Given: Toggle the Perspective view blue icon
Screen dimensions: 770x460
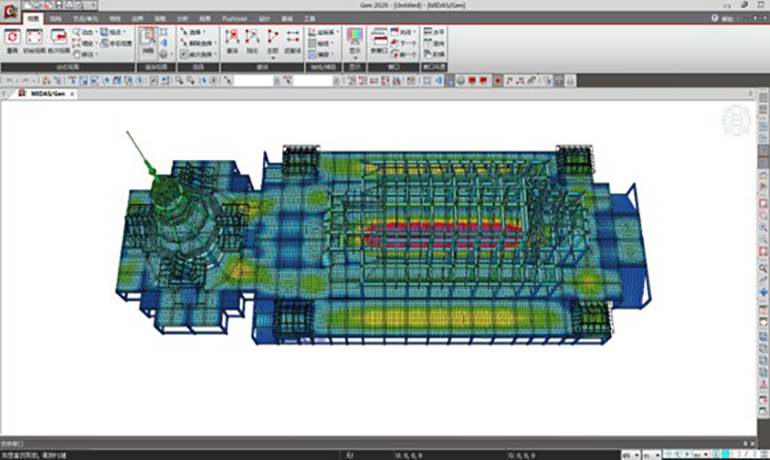Looking at the screenshot, I should 164,43.
